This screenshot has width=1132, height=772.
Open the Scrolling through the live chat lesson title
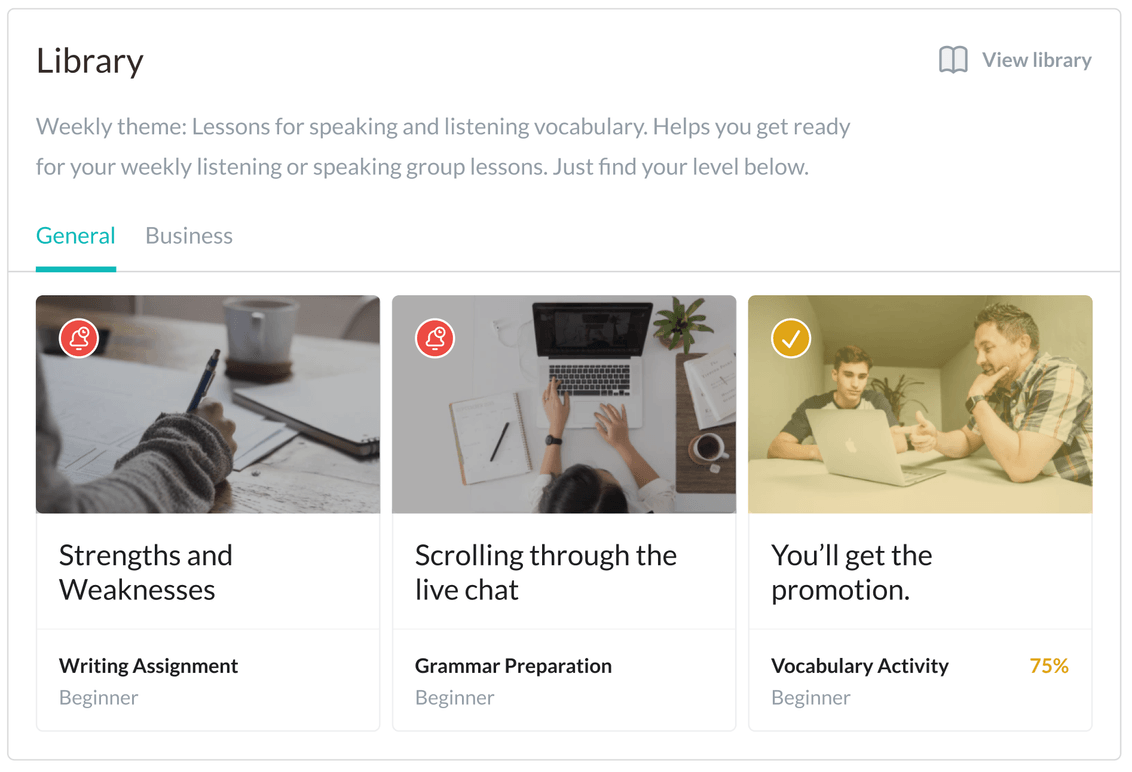[545, 571]
